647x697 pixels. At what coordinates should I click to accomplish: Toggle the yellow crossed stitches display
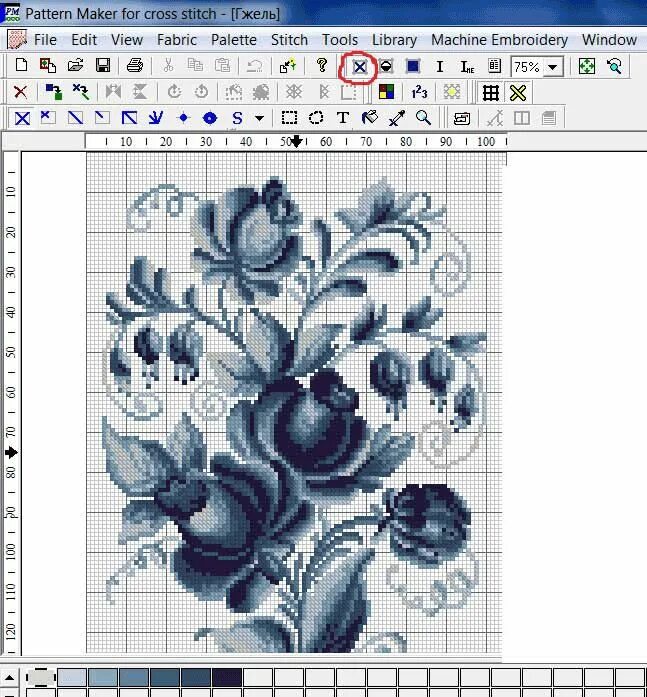[518, 93]
